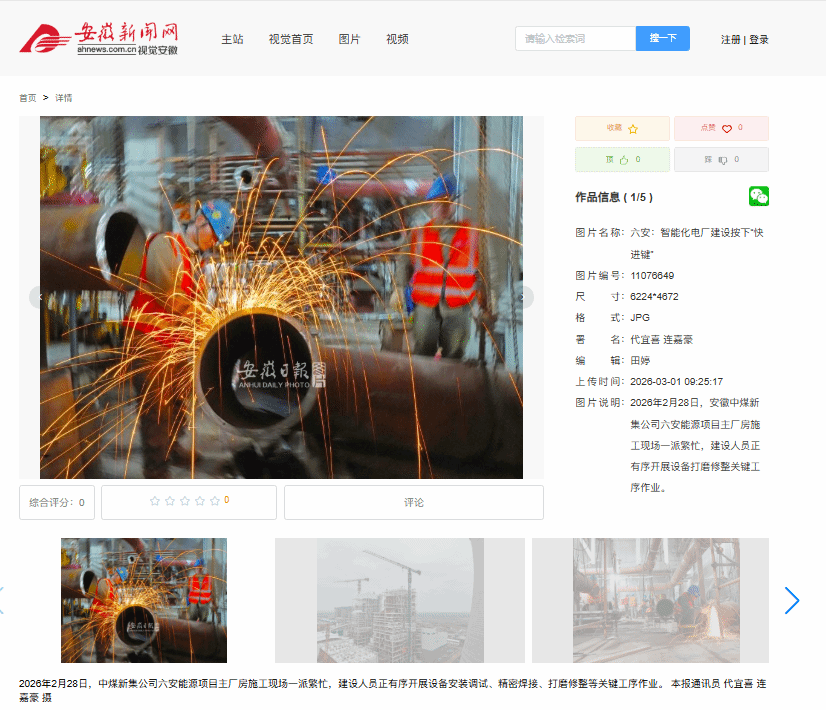Upvote with the 顶 thumbs-up icon
826x710 pixels.
[x=624, y=160]
